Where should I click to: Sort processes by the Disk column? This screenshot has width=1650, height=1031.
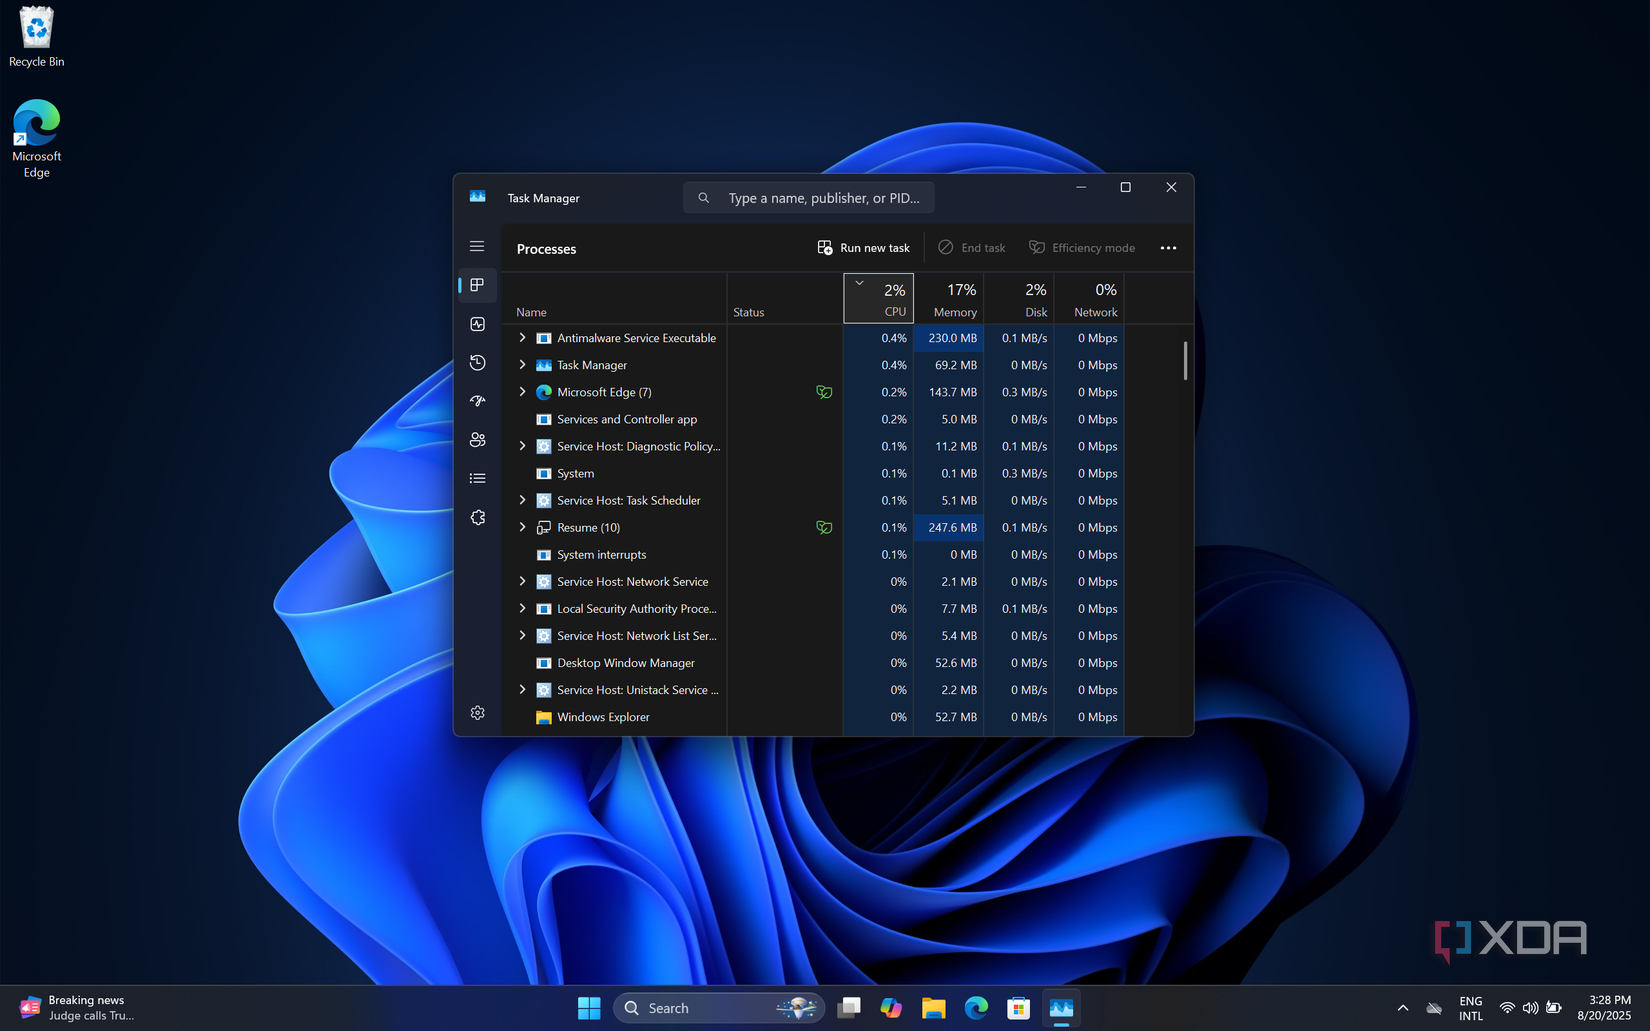1019,299
